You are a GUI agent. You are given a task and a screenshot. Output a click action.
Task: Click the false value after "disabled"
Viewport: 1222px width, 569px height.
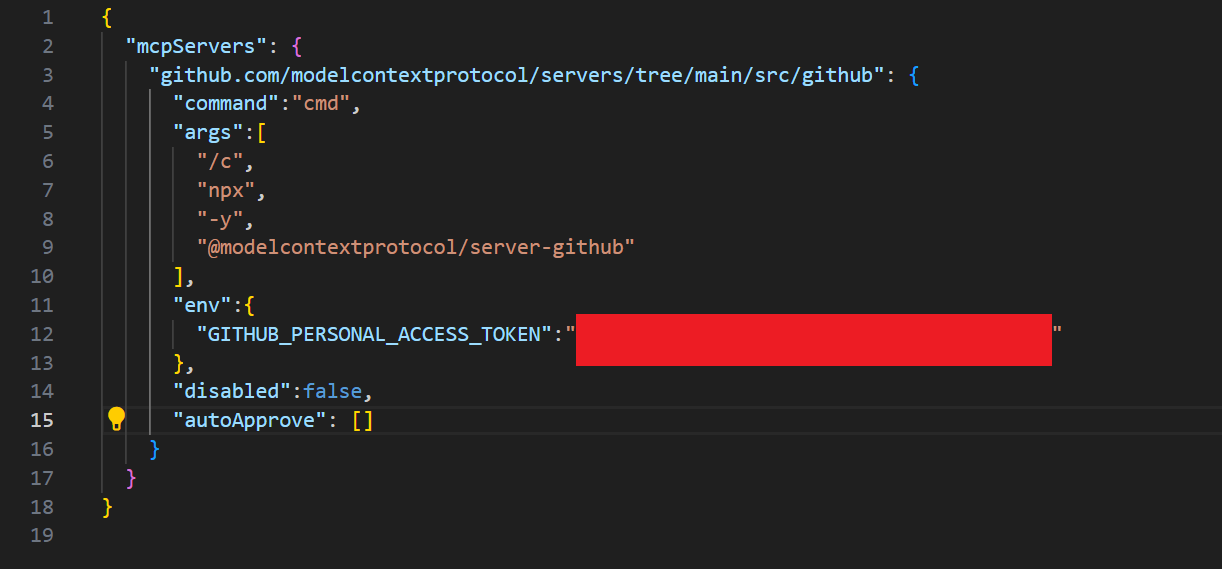[334, 391]
